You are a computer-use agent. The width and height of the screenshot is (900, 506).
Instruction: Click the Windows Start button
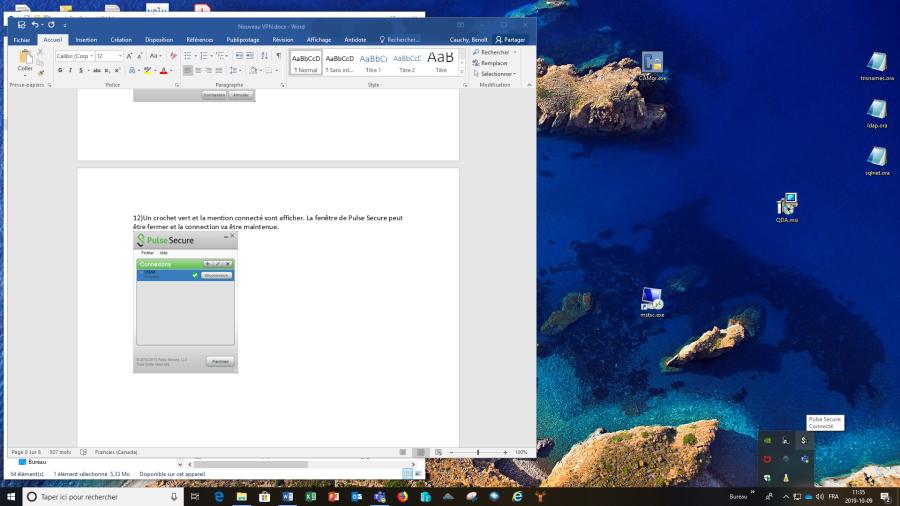[x=11, y=497]
